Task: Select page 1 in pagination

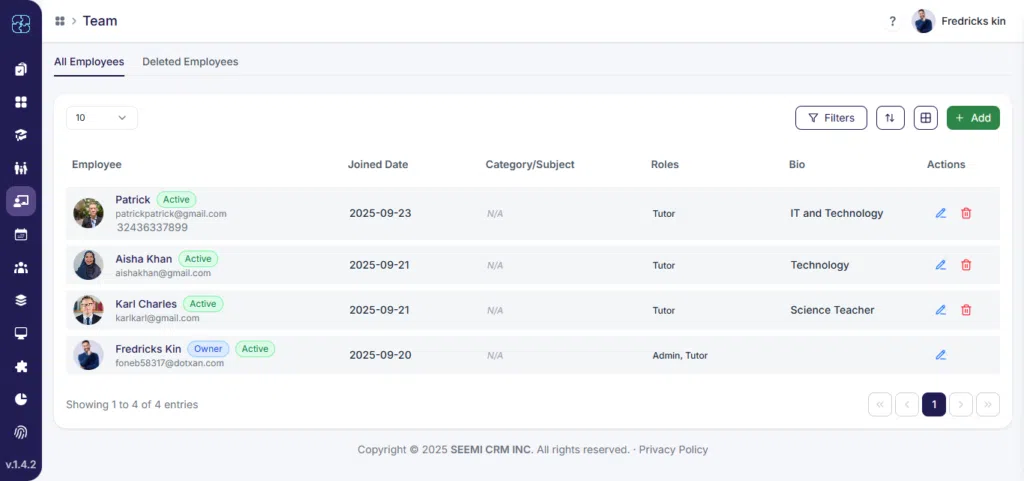Action: pos(934,405)
